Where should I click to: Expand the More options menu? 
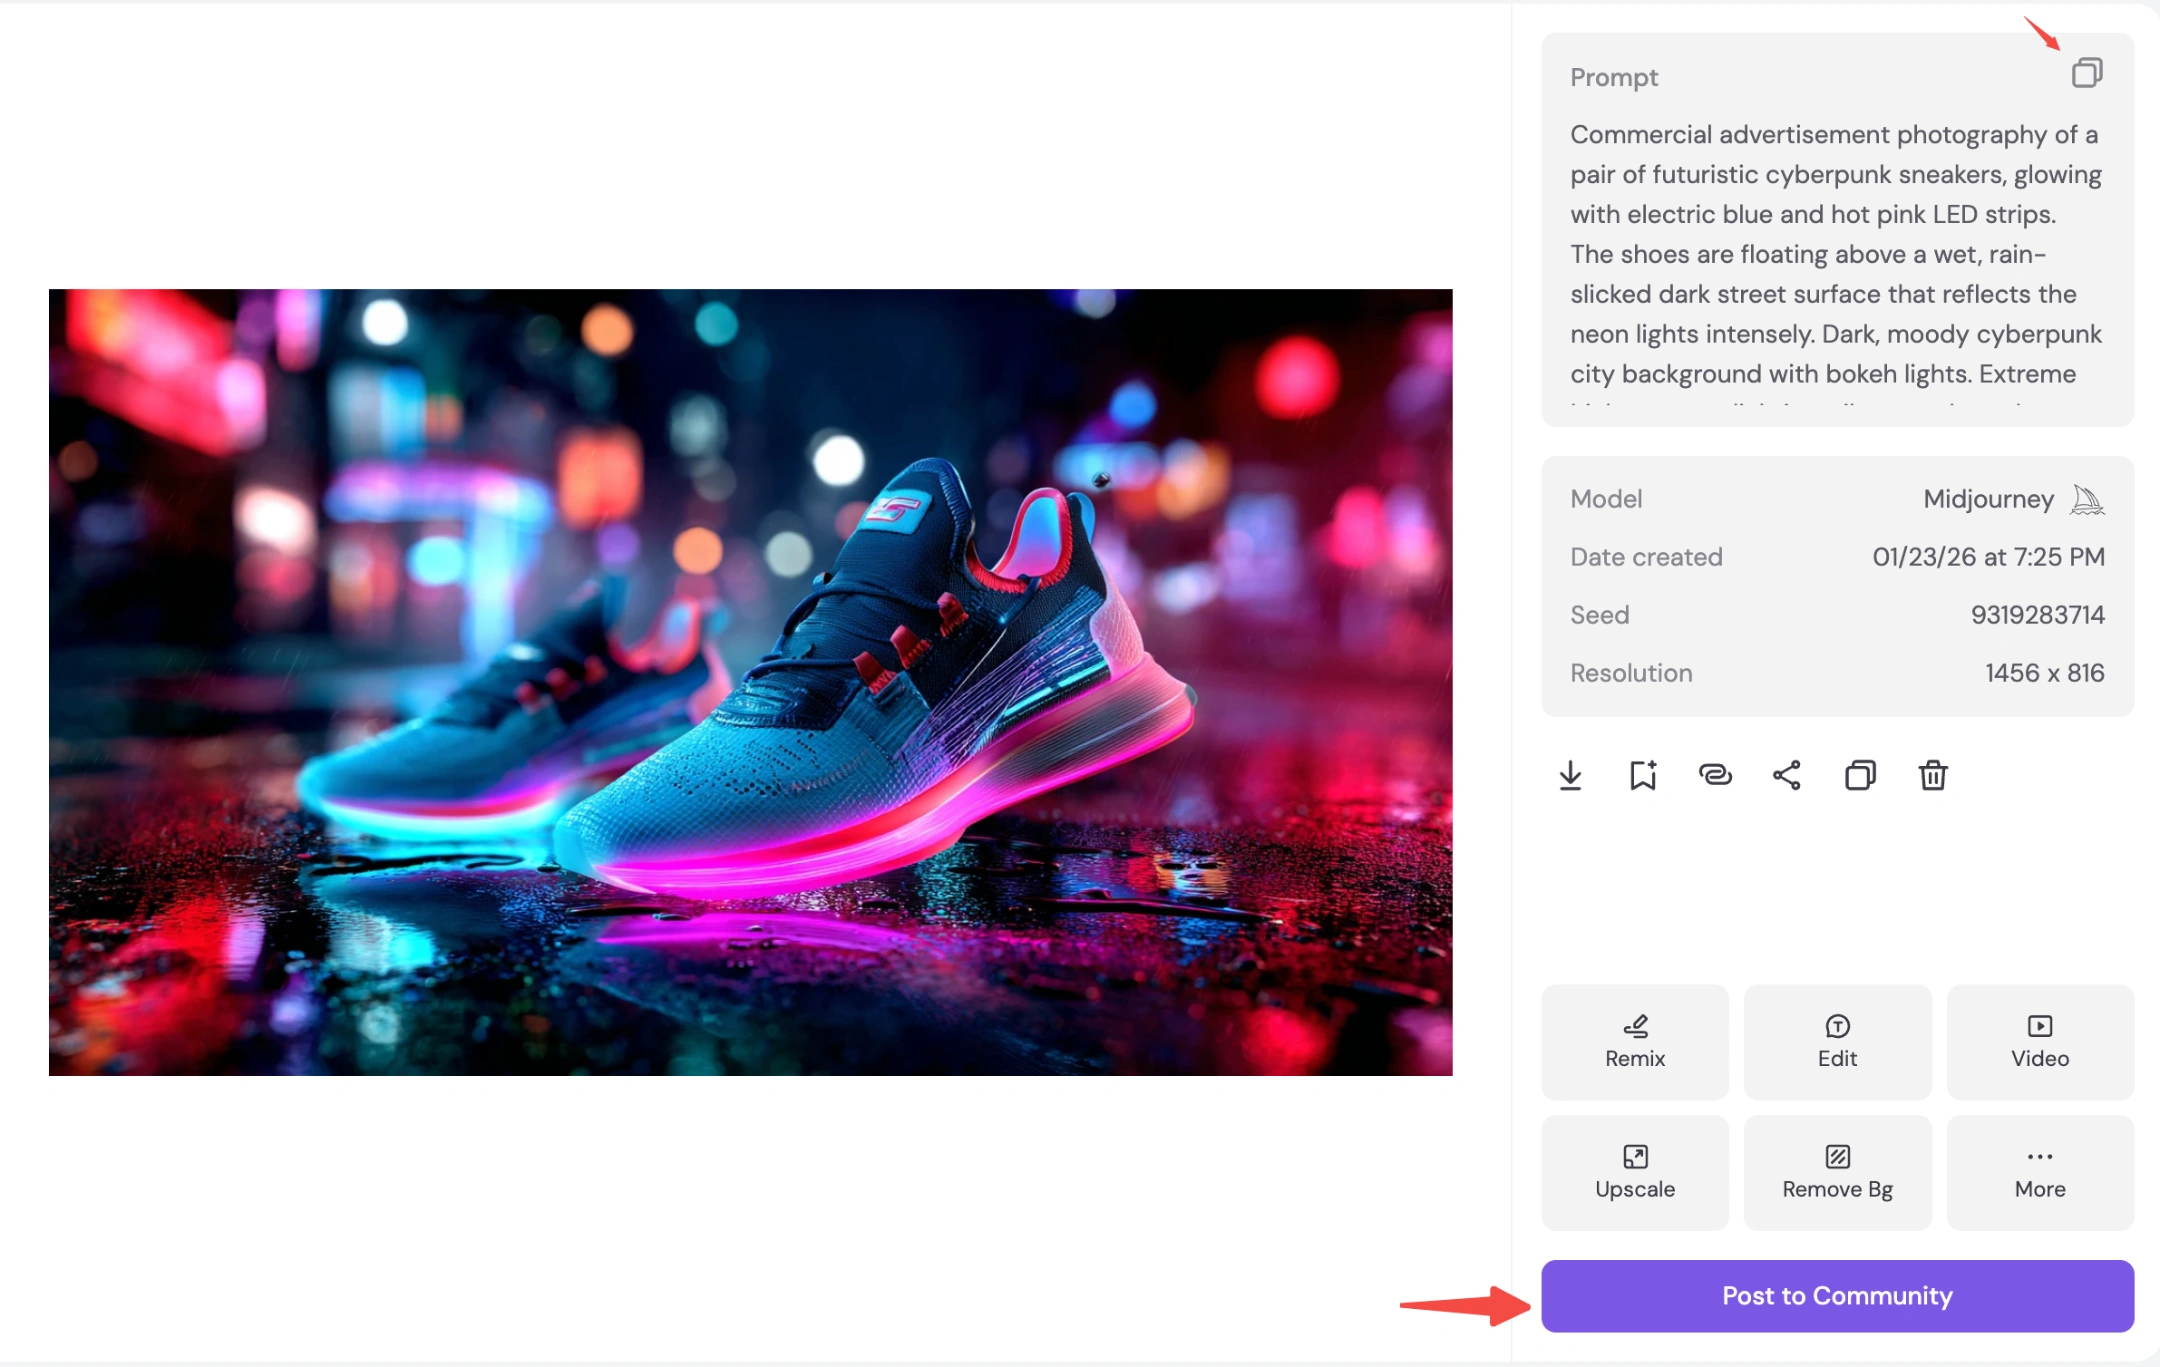(2040, 1172)
